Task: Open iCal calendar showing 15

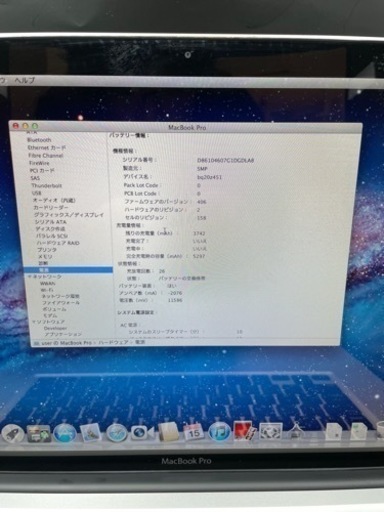Action: tap(194, 432)
